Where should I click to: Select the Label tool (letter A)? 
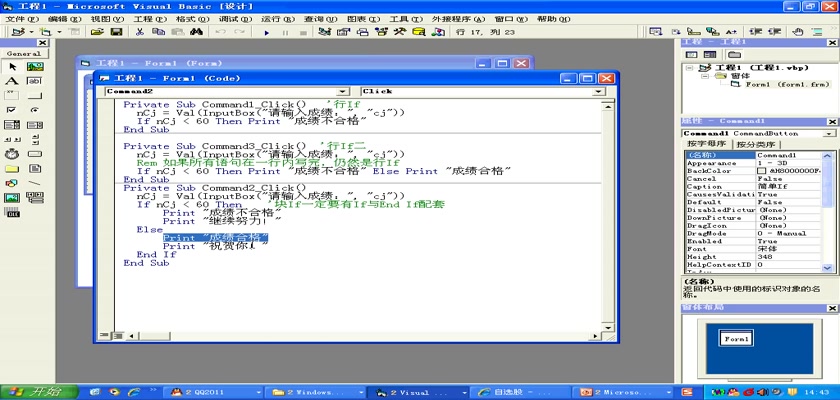pos(12,80)
